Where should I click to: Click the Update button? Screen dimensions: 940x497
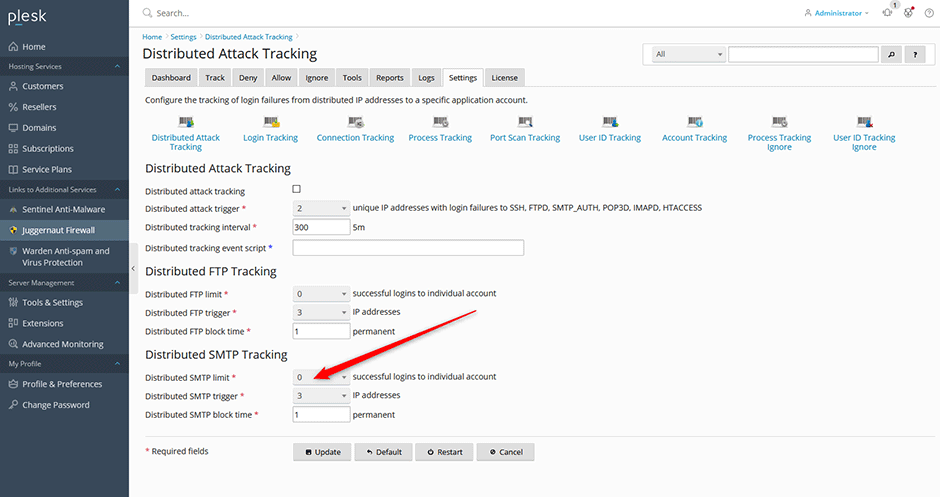coord(322,452)
